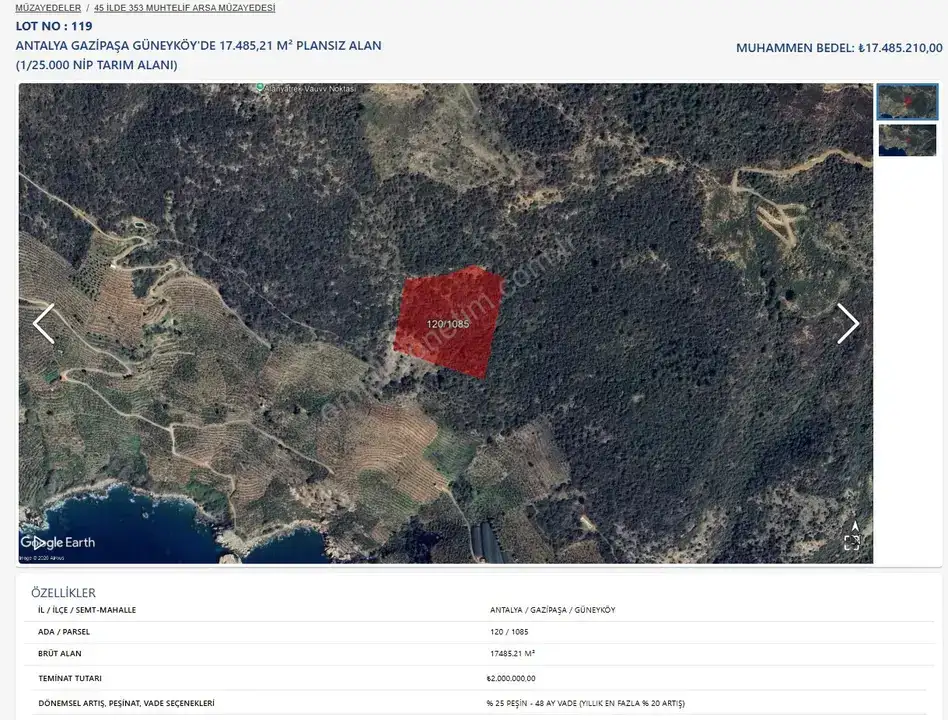Open 45 İLDE 353 MUHTELİF ARSA MÜZAYEDESİ link
Screen dimensions: 948x720
(x=184, y=8)
